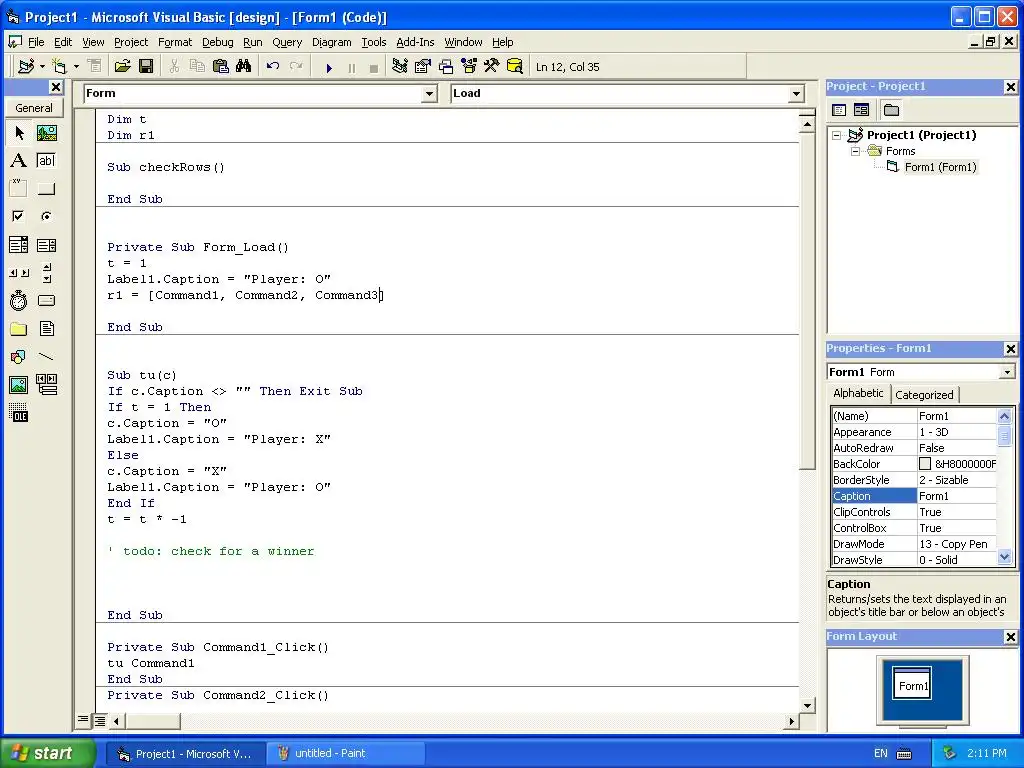Viewport: 1024px width, 768px height.
Task: Select the BorderStyle property row
Action: (x=914, y=480)
